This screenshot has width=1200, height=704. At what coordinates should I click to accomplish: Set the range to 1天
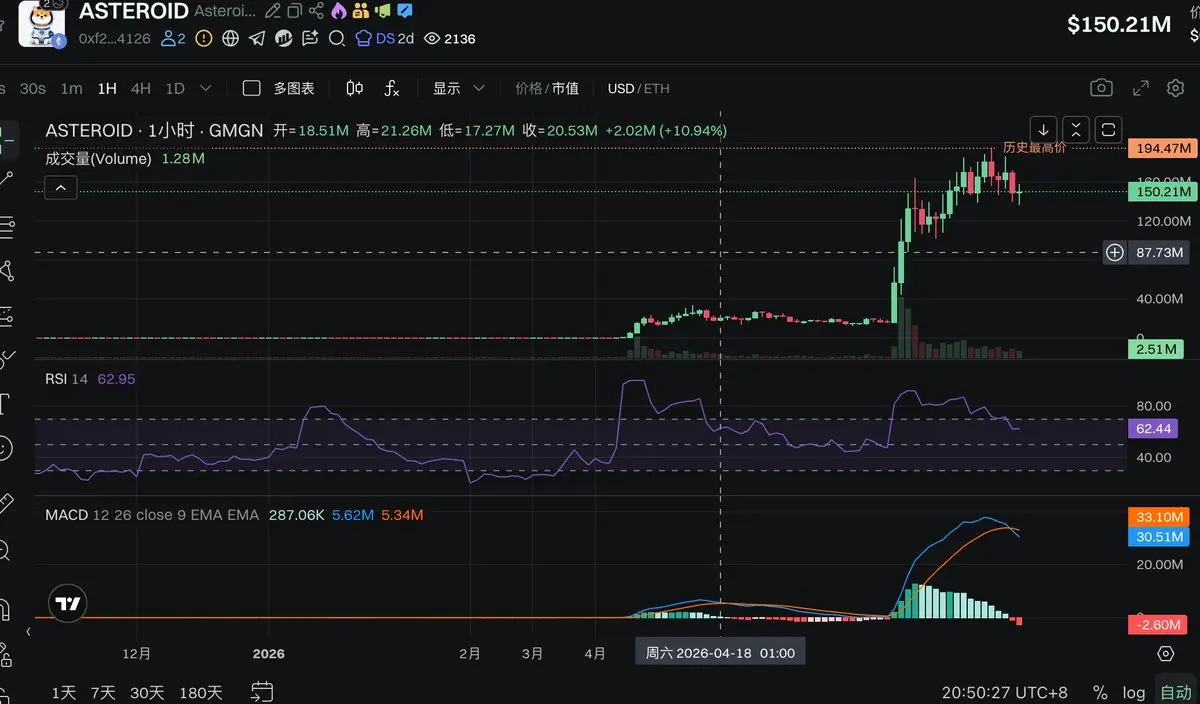point(63,692)
